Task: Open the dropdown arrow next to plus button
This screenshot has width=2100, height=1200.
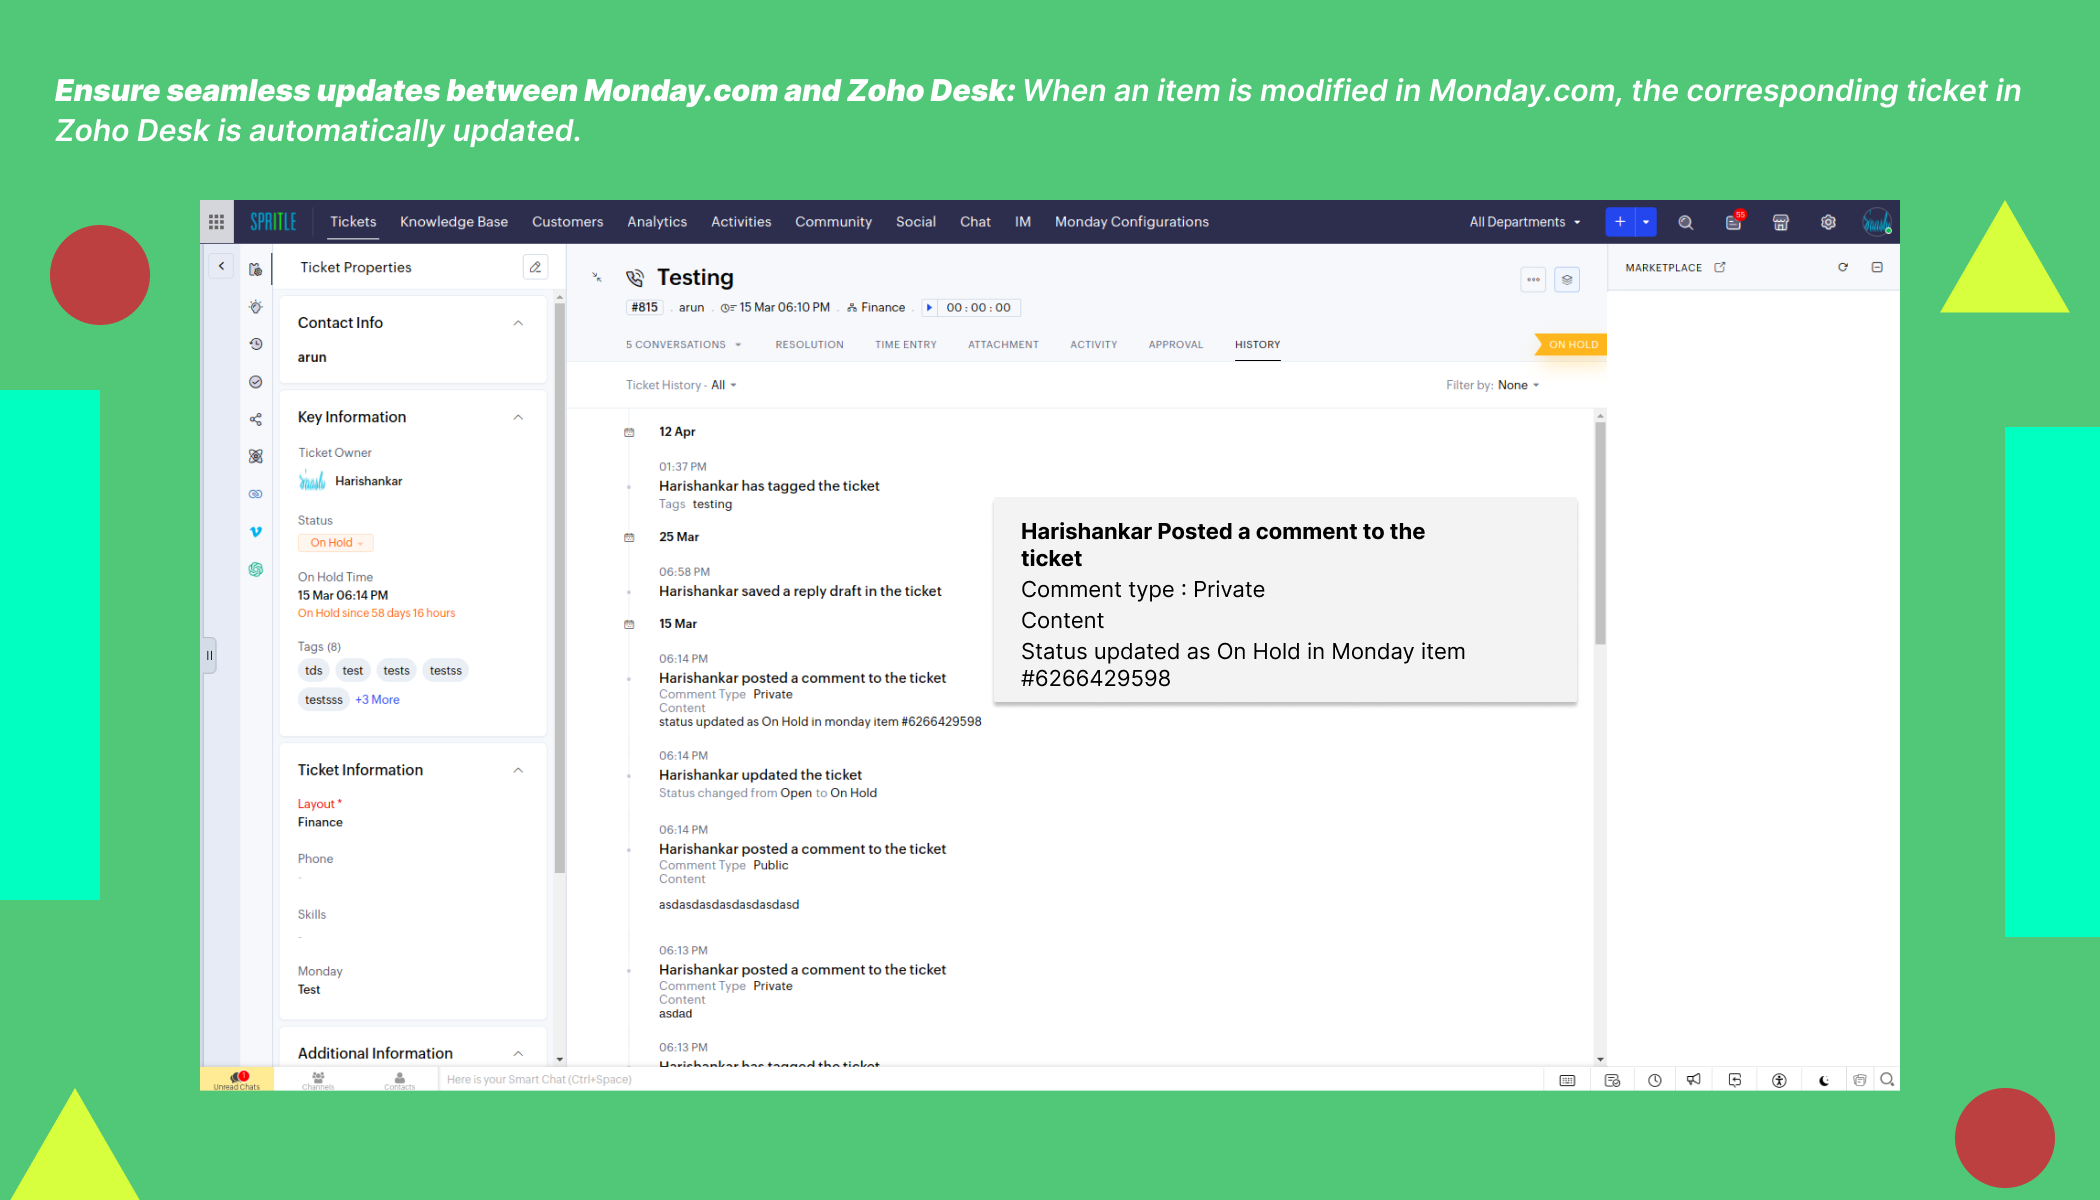Action: click(1646, 222)
